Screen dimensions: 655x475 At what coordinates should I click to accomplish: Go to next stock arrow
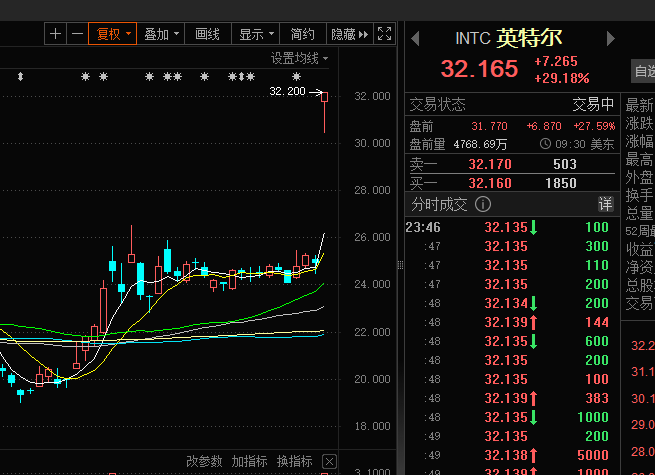pyautogui.click(x=610, y=38)
